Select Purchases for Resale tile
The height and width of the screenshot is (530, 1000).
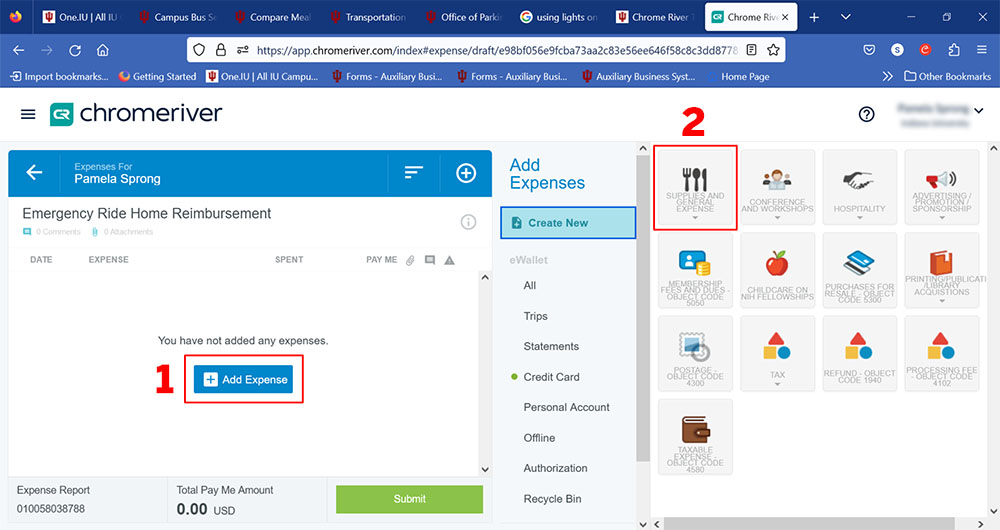pos(860,270)
